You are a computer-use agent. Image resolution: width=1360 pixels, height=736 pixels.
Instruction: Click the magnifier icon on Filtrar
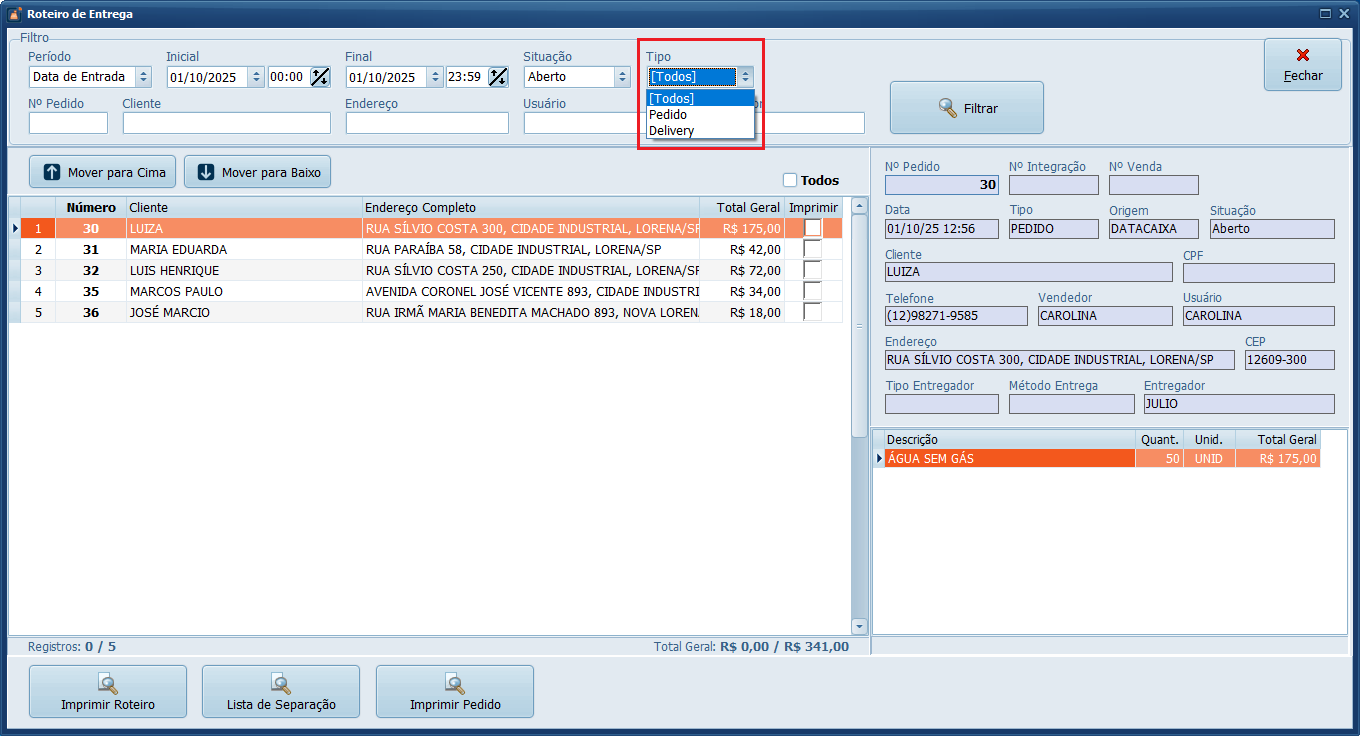[x=948, y=108]
